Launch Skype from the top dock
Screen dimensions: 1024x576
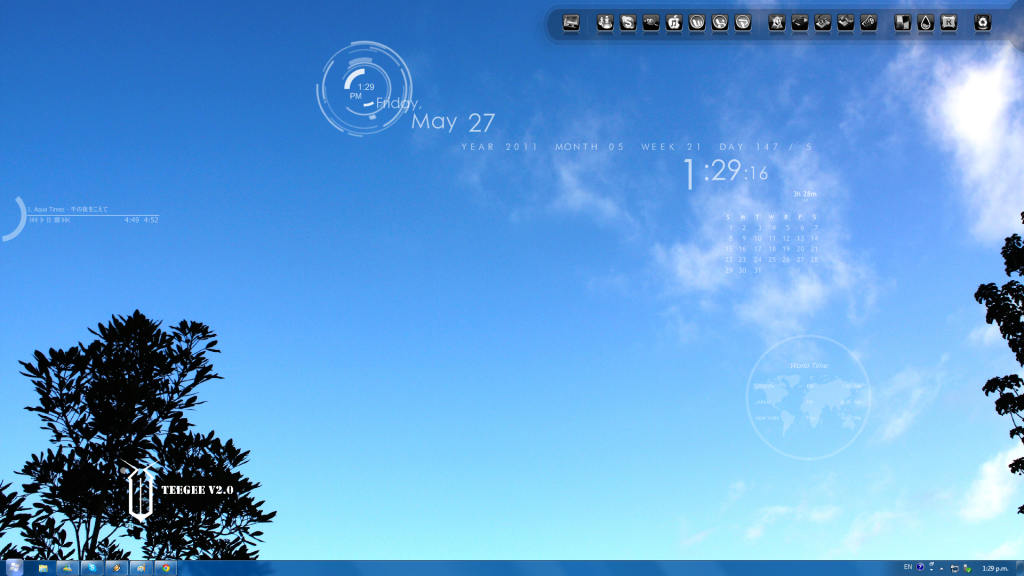[x=628, y=22]
